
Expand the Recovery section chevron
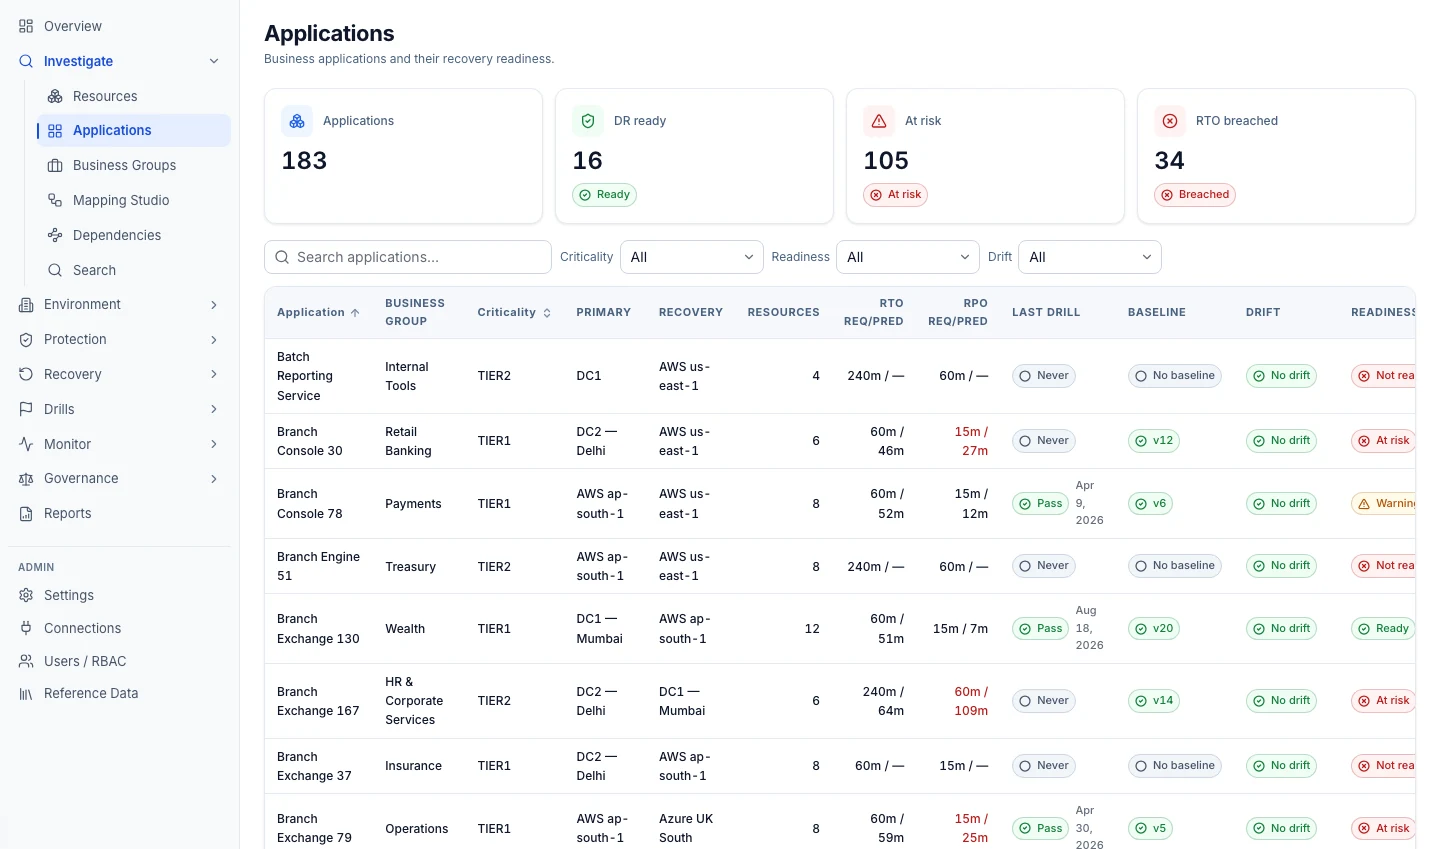214,374
